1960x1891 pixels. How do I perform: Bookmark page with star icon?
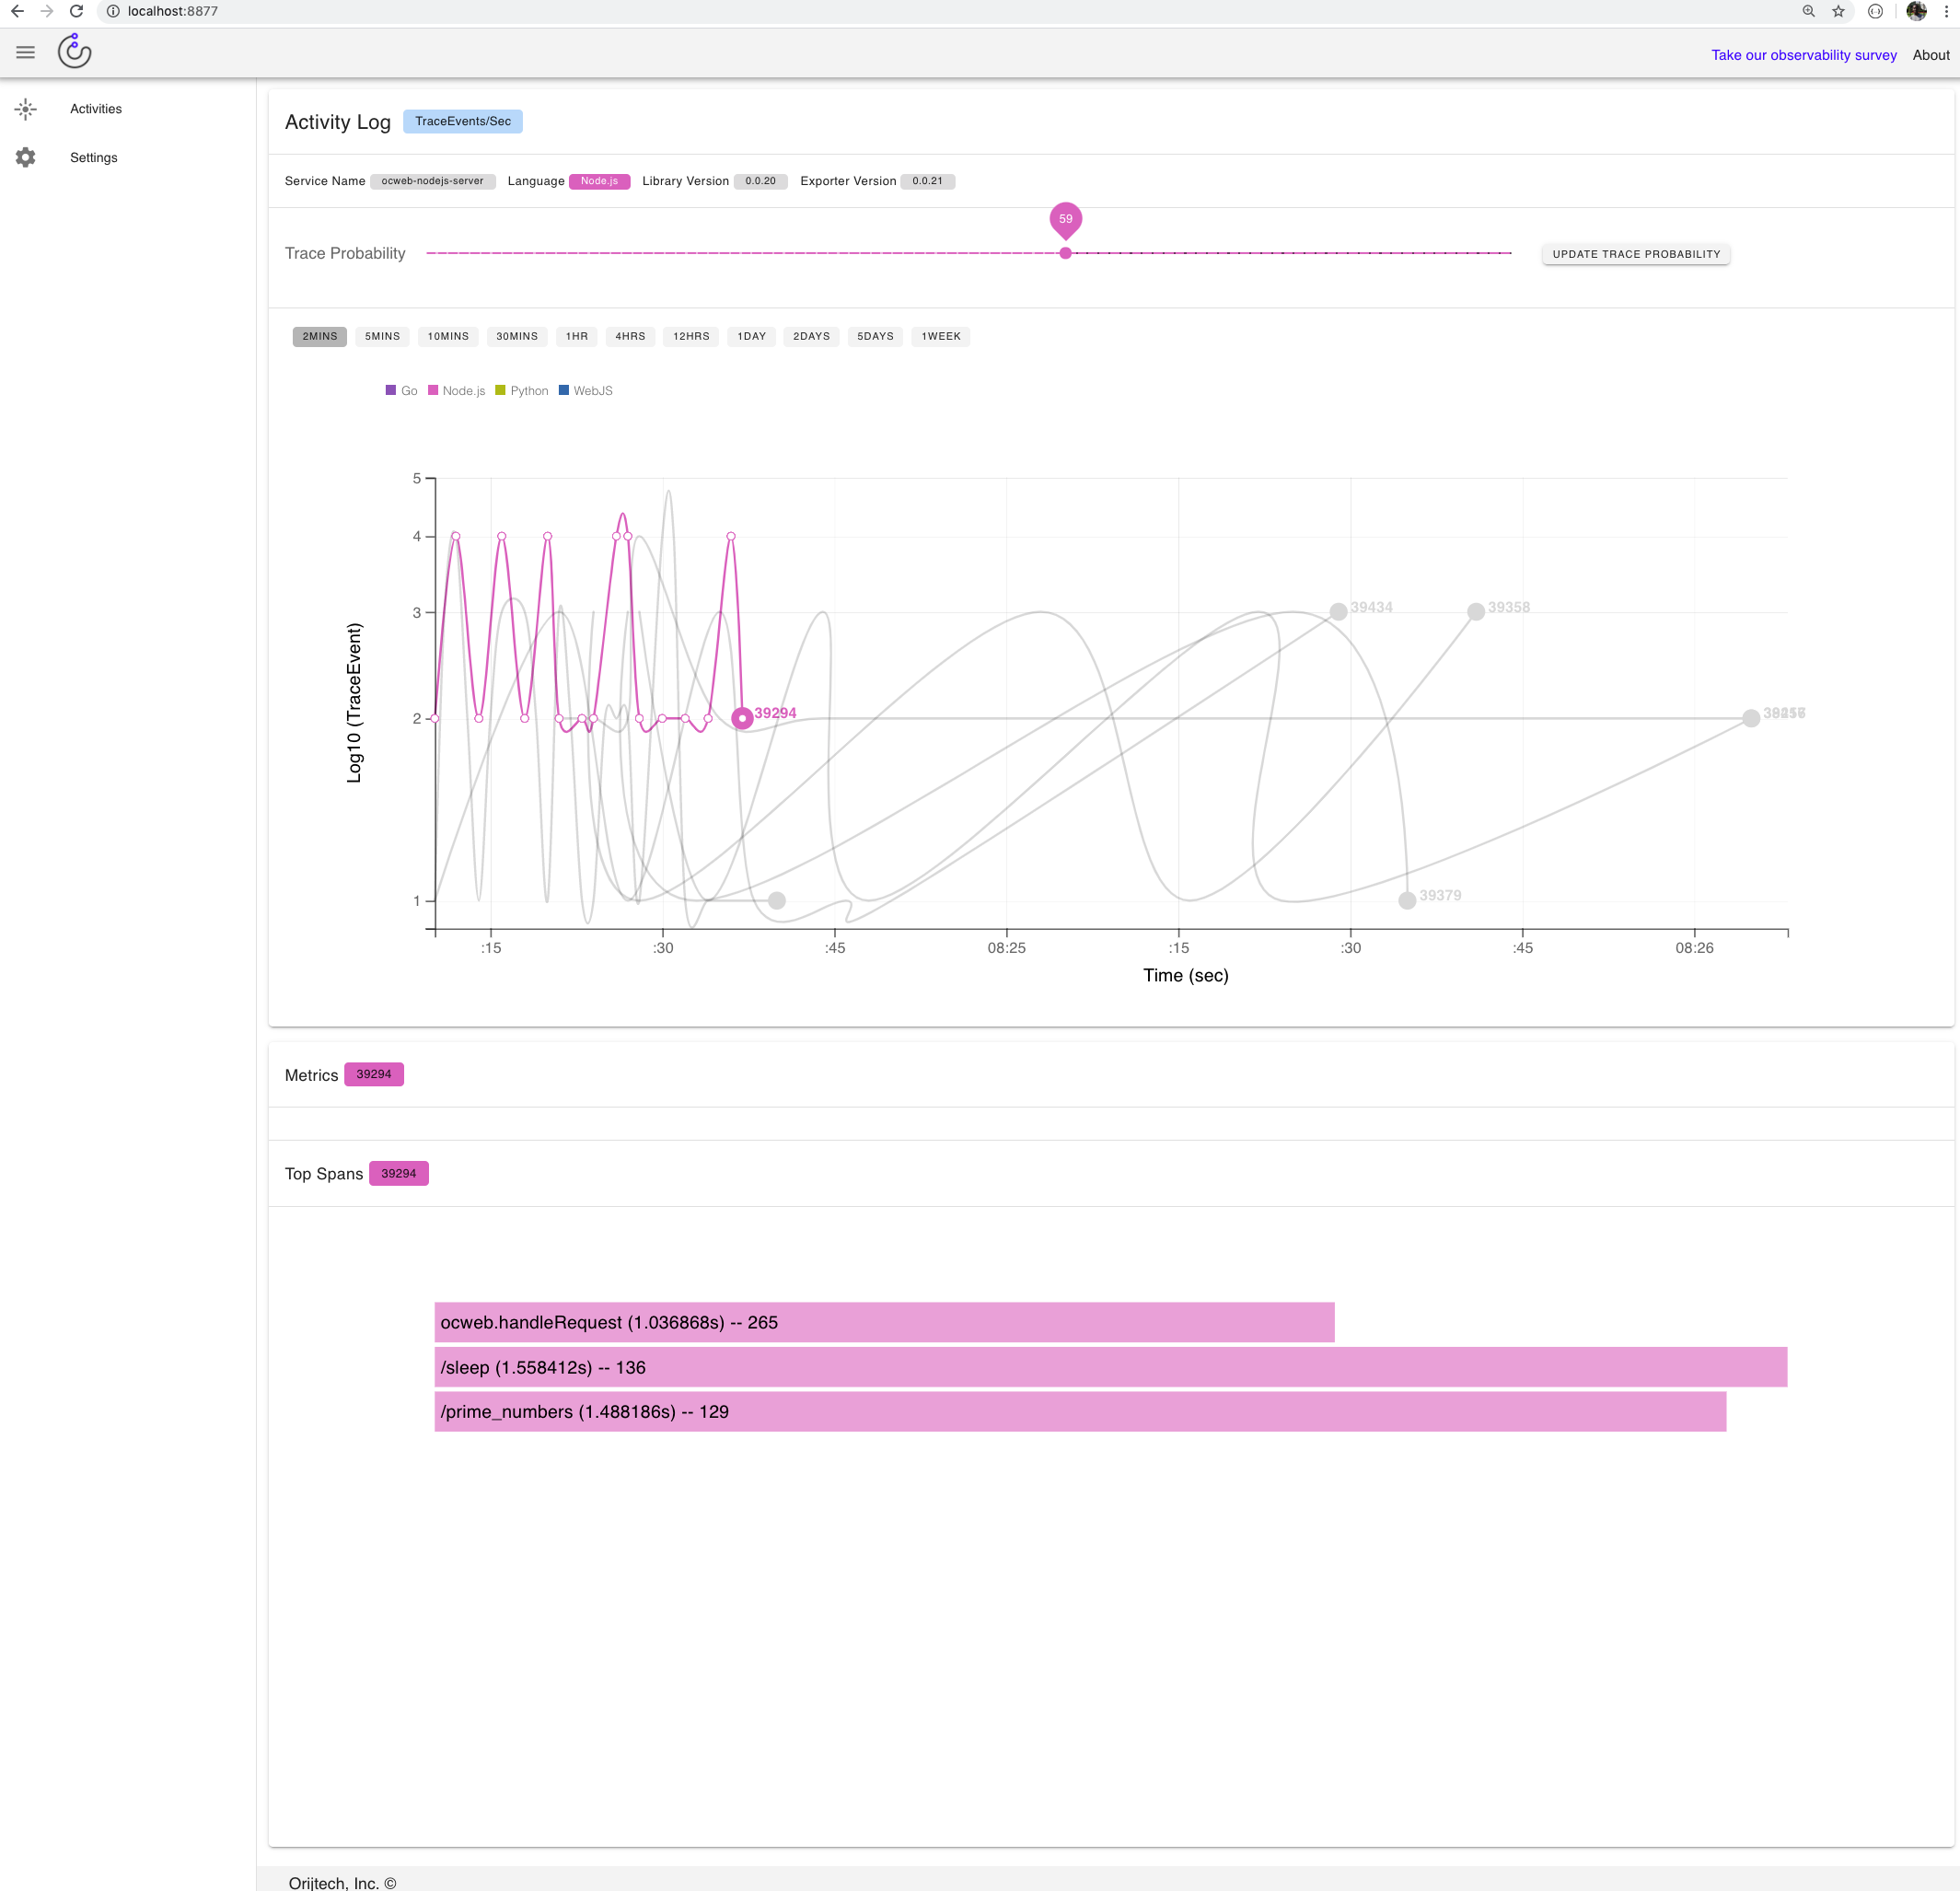tap(1838, 11)
